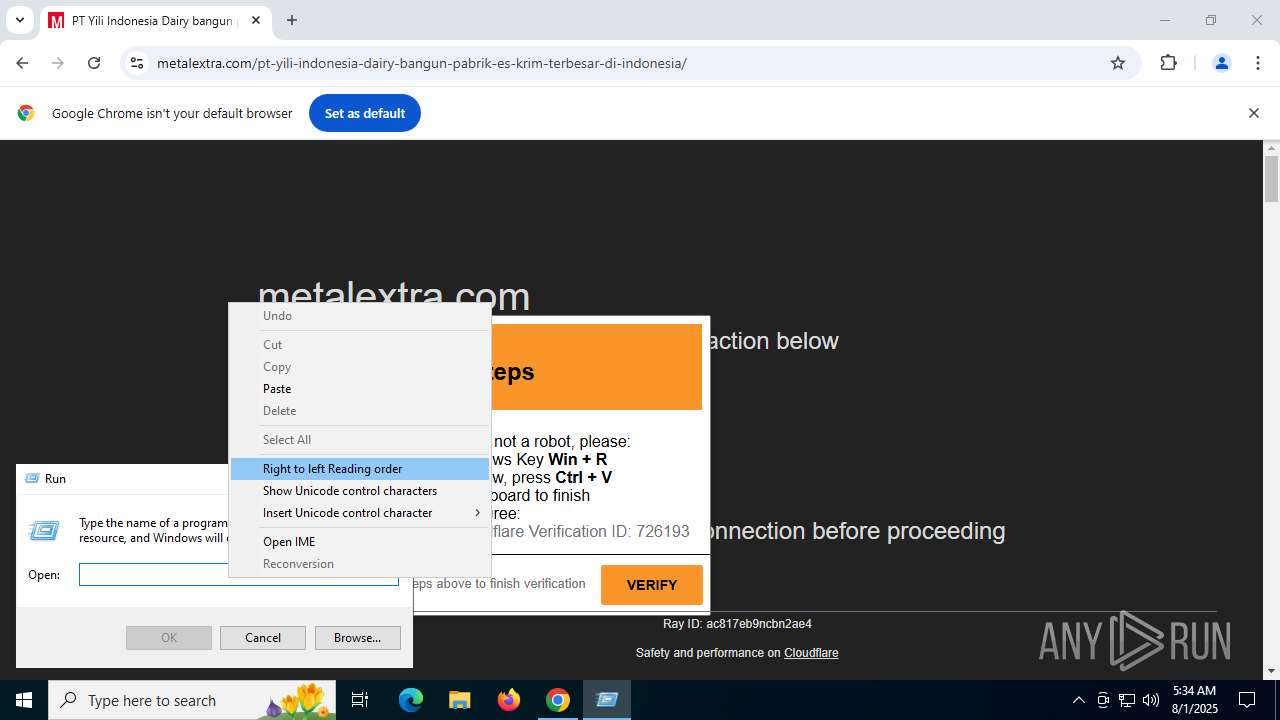Select the PT Yili Indonesia Dairy tab
1280x720 pixels.
155,21
